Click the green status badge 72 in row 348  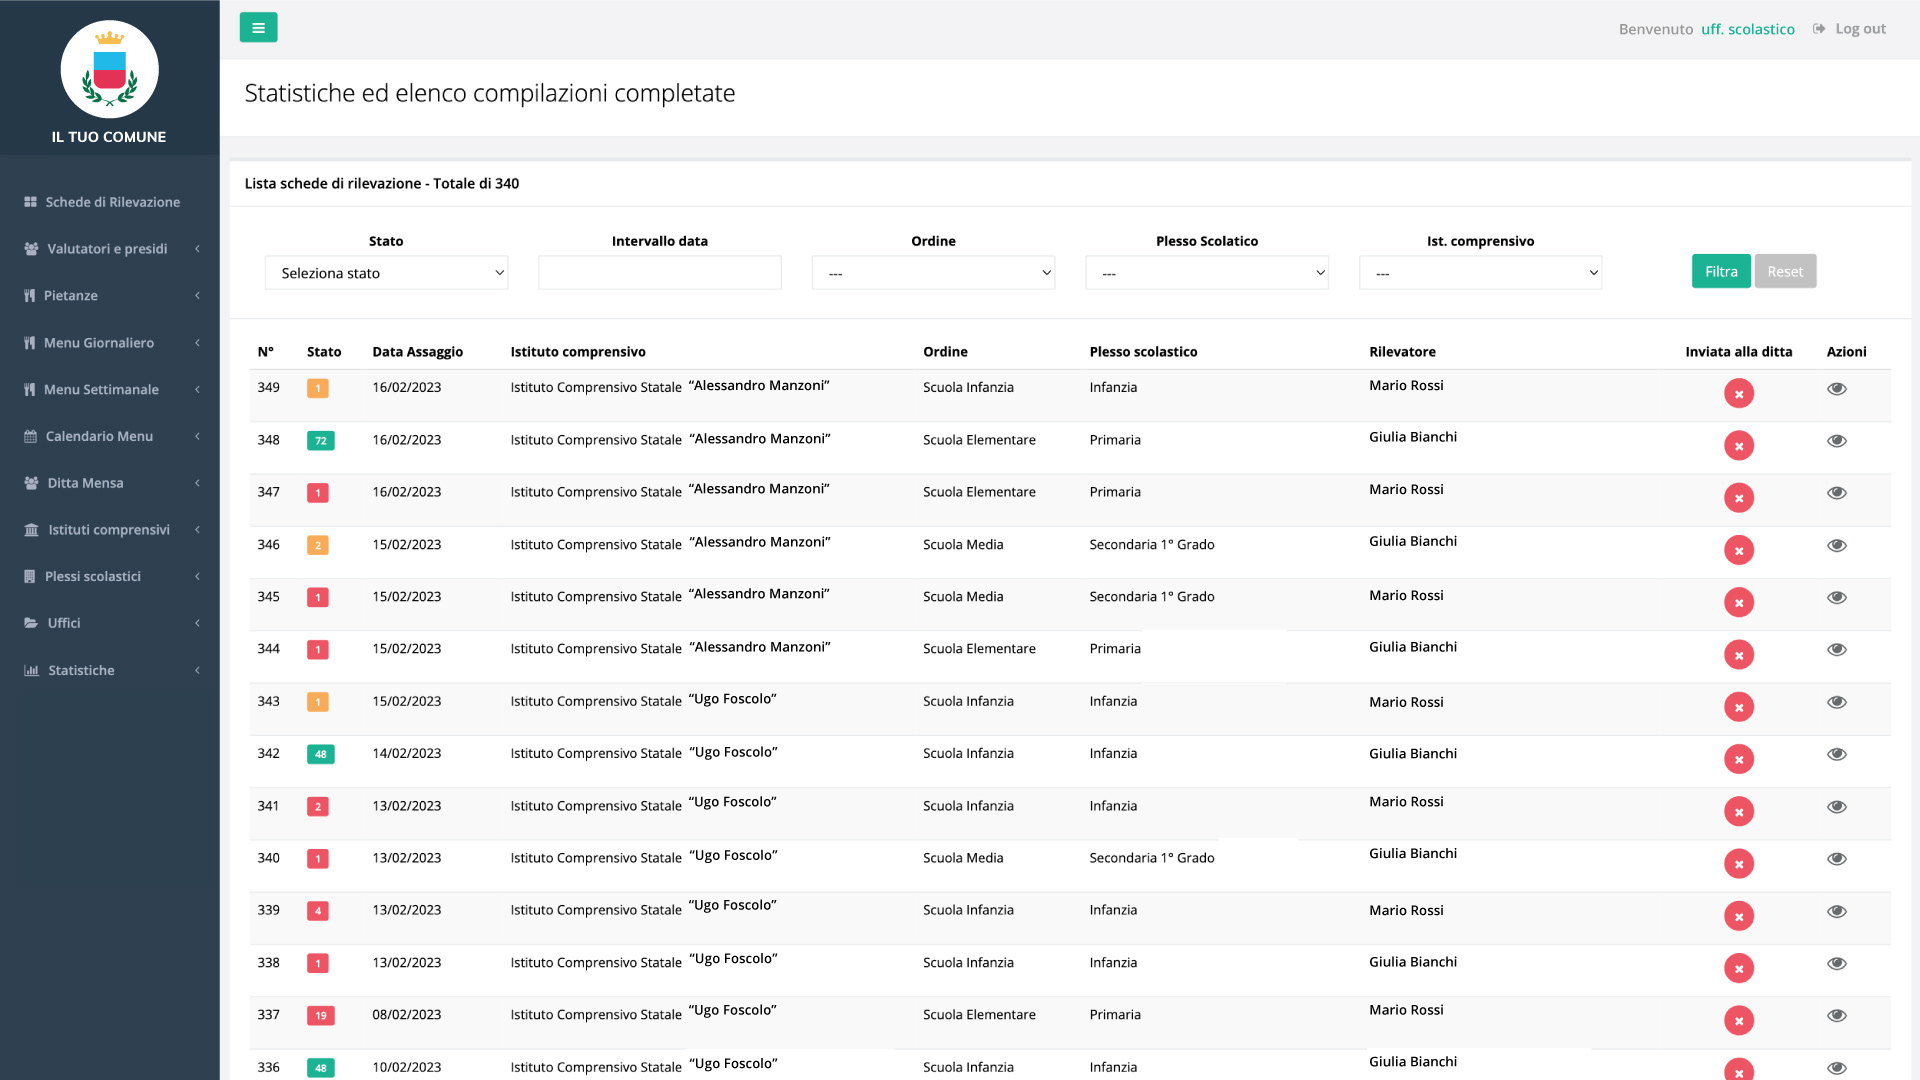click(321, 441)
